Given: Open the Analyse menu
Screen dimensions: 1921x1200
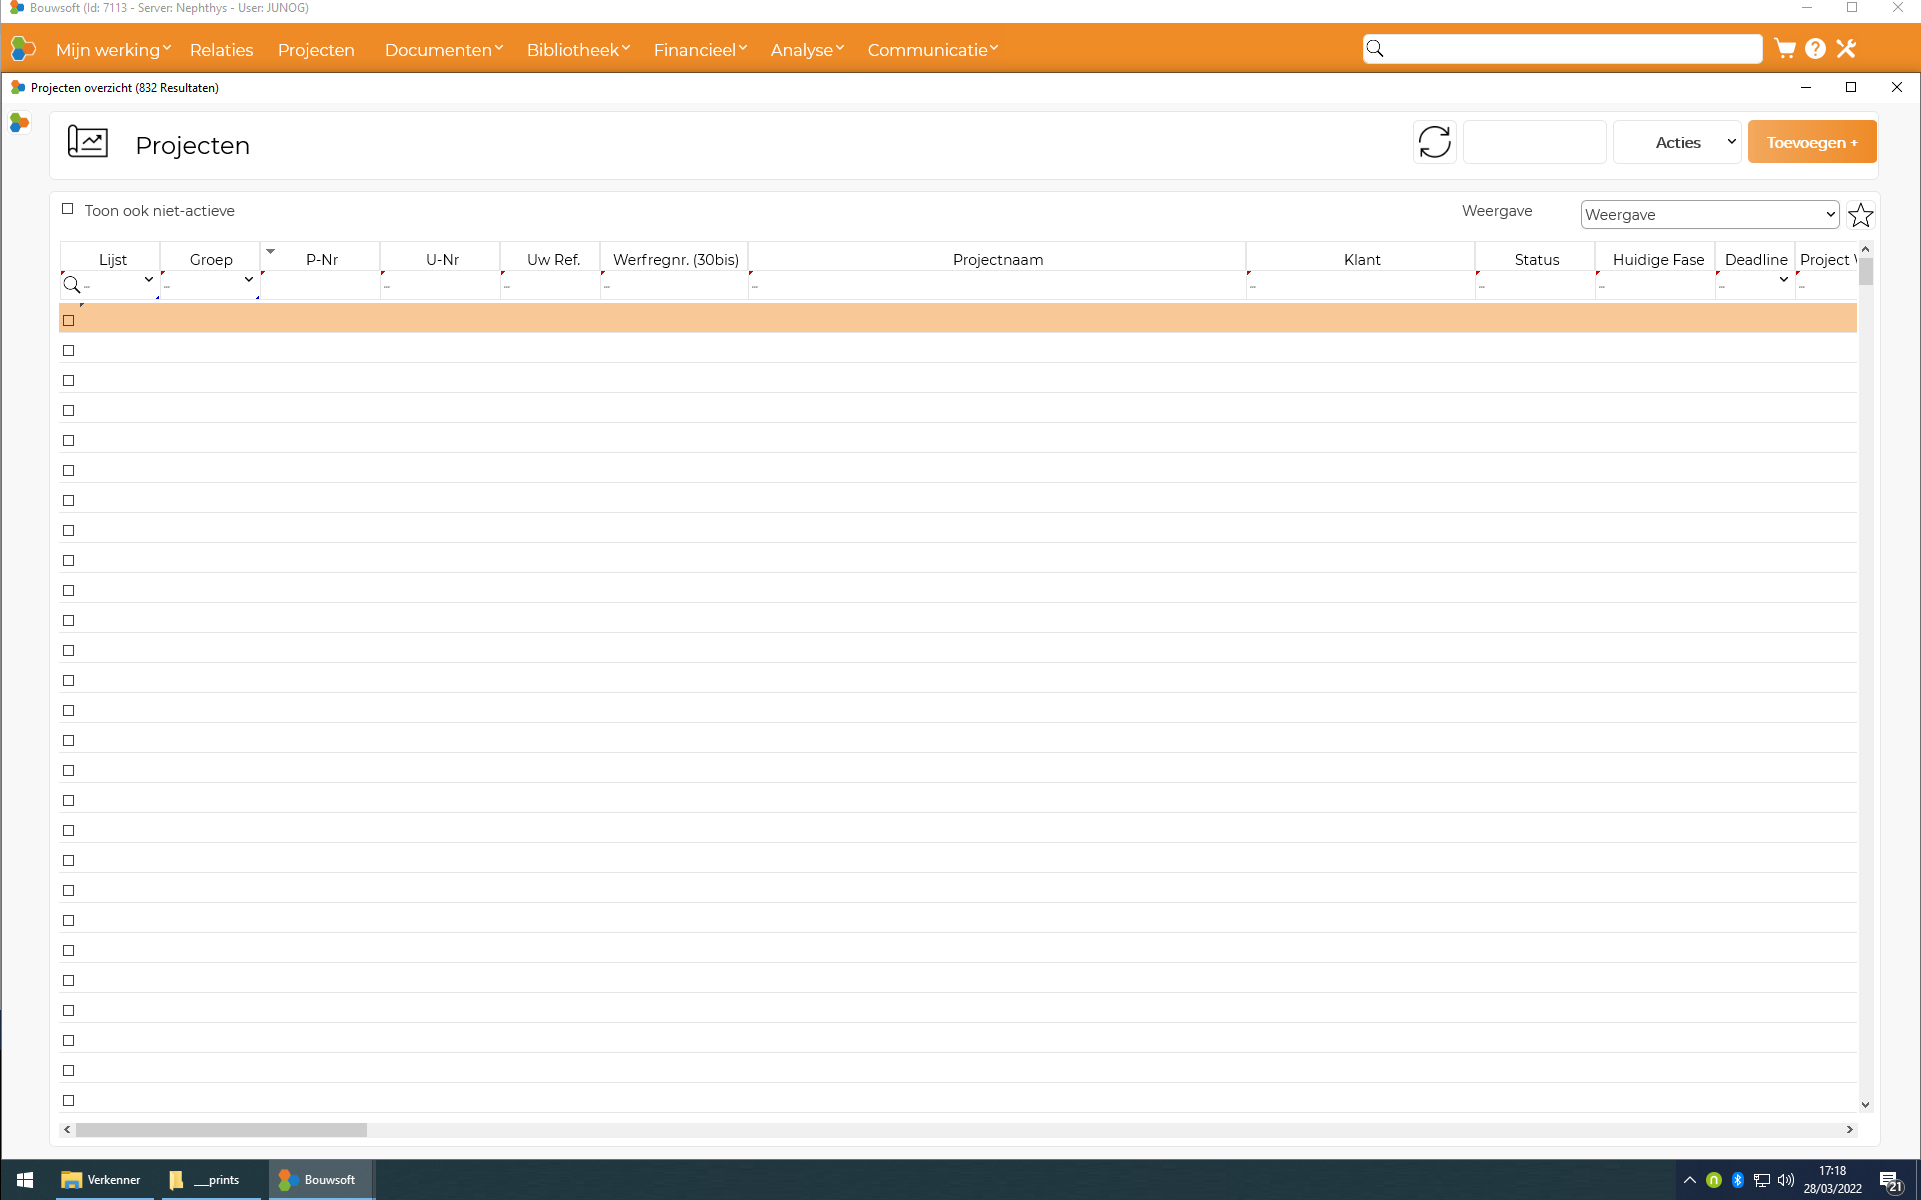Looking at the screenshot, I should click(807, 49).
